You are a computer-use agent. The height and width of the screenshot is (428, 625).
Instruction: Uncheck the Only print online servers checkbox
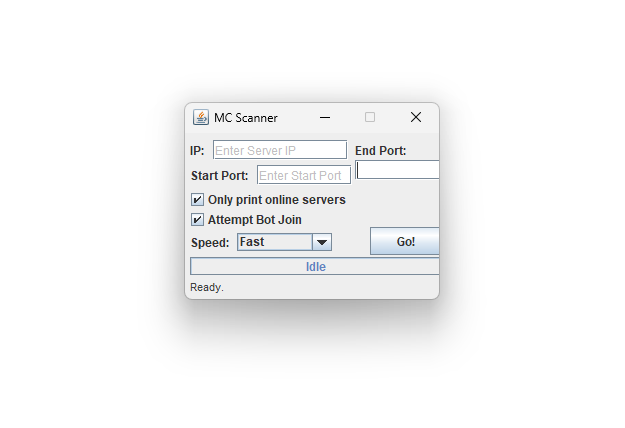coord(197,200)
